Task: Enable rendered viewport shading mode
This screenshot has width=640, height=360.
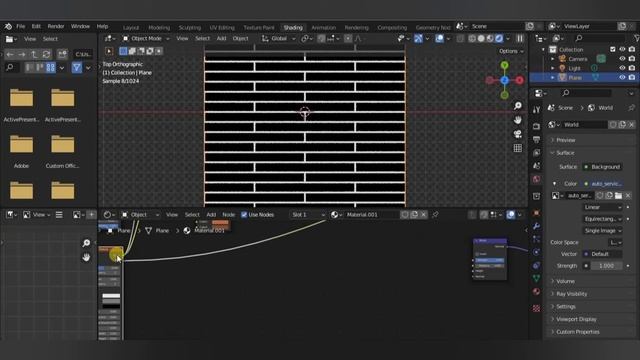Action: [x=499, y=38]
